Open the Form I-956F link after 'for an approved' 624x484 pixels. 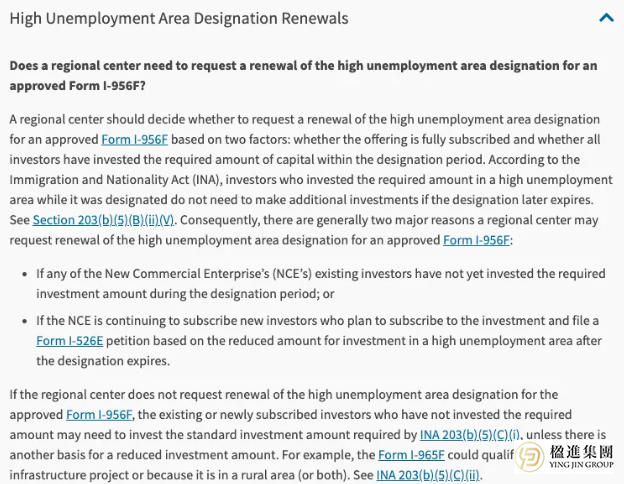click(135, 140)
